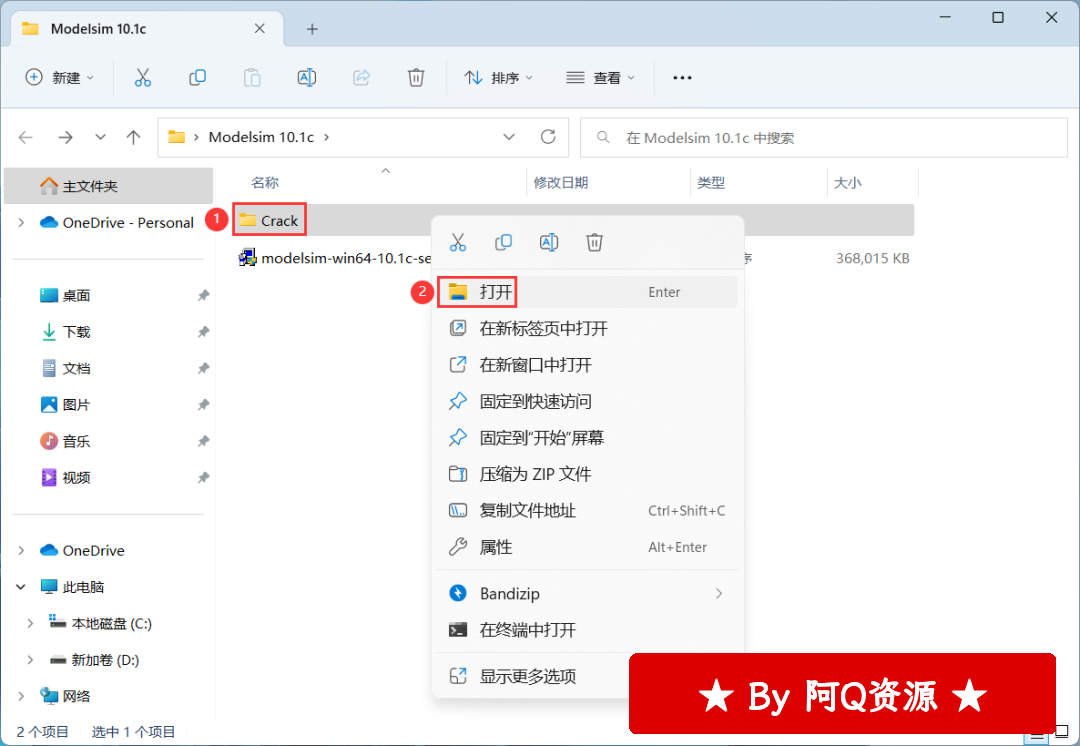Refresh the current folder view

(x=548, y=137)
